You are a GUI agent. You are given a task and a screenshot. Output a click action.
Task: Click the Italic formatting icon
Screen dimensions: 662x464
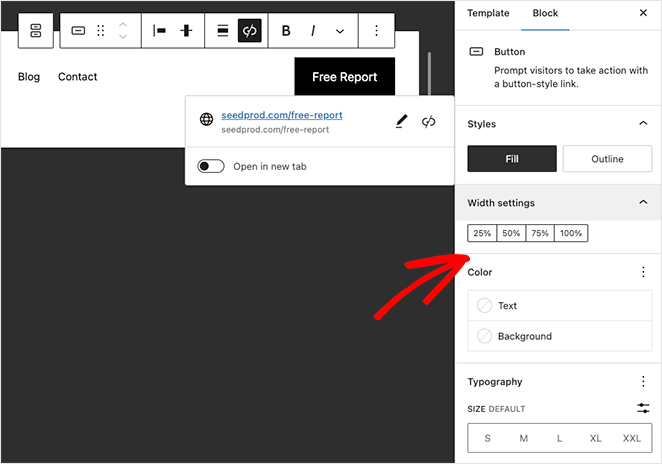click(313, 31)
